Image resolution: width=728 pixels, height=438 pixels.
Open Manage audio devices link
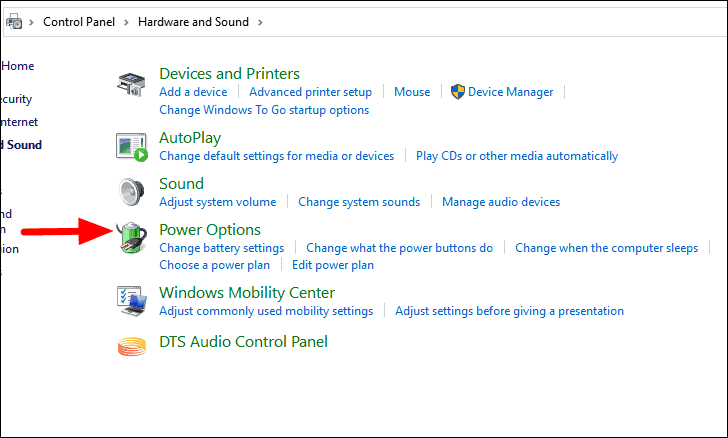point(501,202)
